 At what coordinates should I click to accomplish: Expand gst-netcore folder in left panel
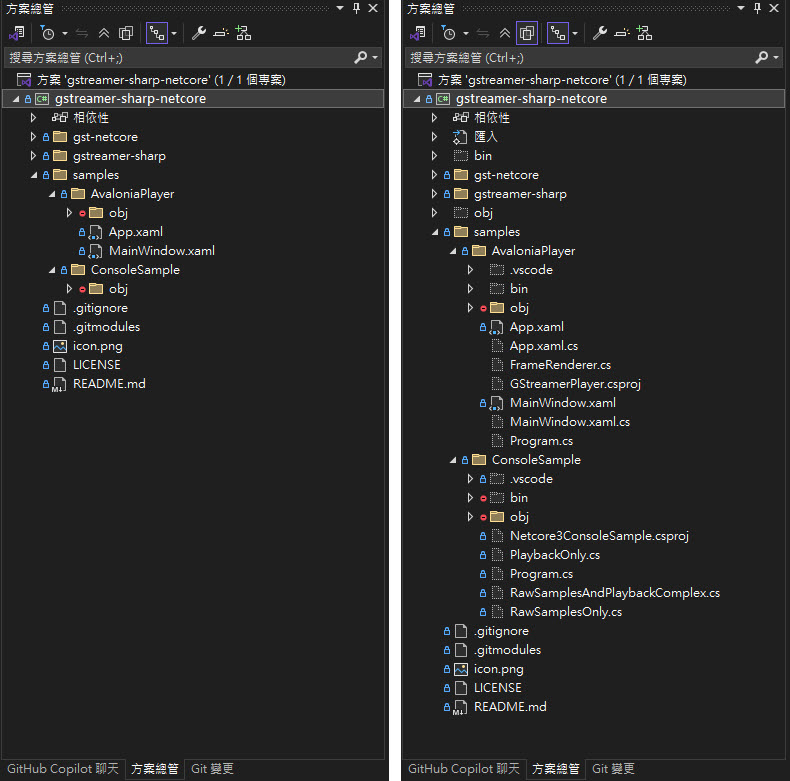33,137
